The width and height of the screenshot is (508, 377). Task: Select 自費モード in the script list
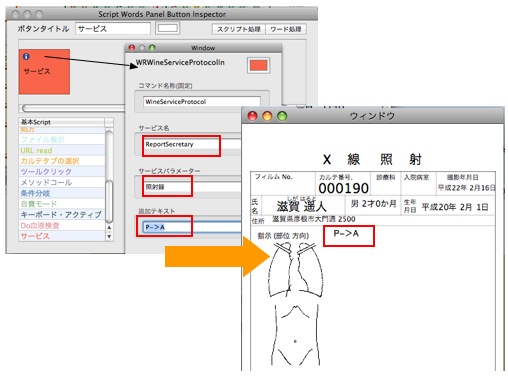pyautogui.click(x=62, y=204)
